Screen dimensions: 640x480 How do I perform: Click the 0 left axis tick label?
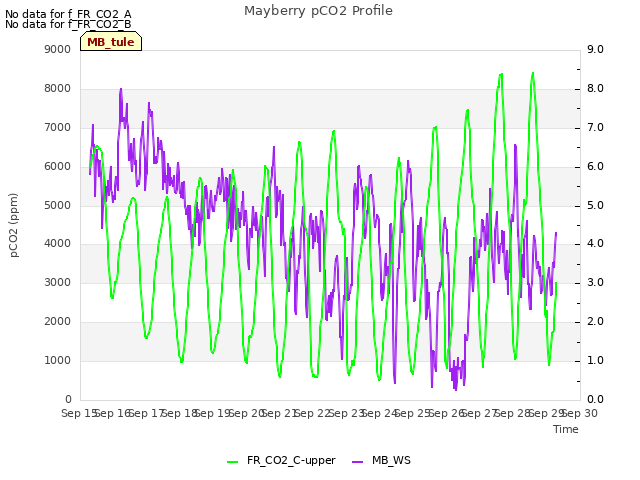[68, 399]
